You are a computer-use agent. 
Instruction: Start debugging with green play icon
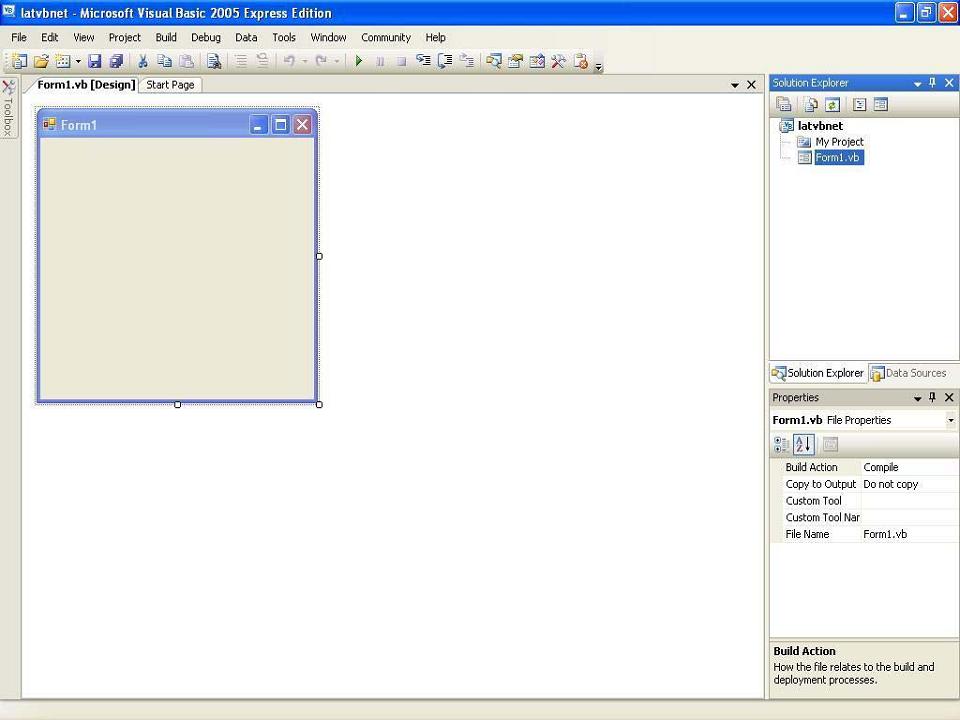click(x=359, y=61)
